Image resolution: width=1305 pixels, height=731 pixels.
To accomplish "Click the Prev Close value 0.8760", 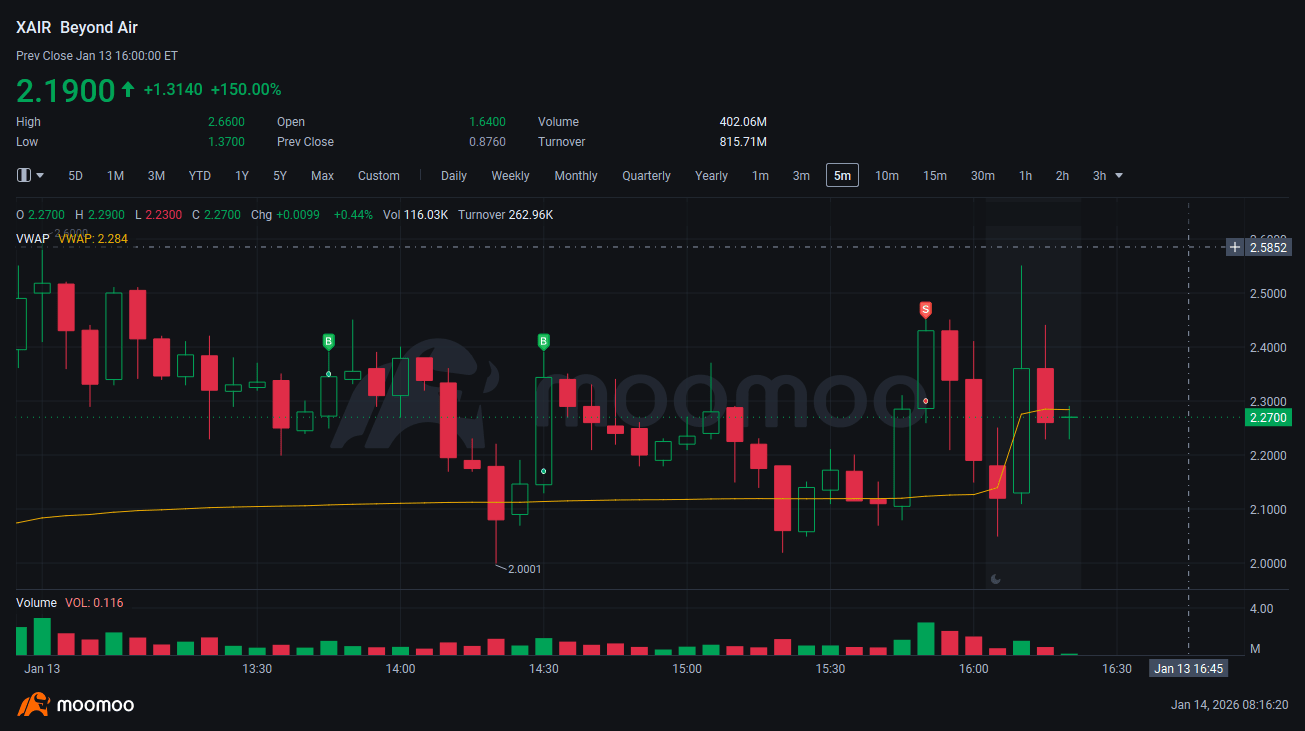I will (x=487, y=142).
